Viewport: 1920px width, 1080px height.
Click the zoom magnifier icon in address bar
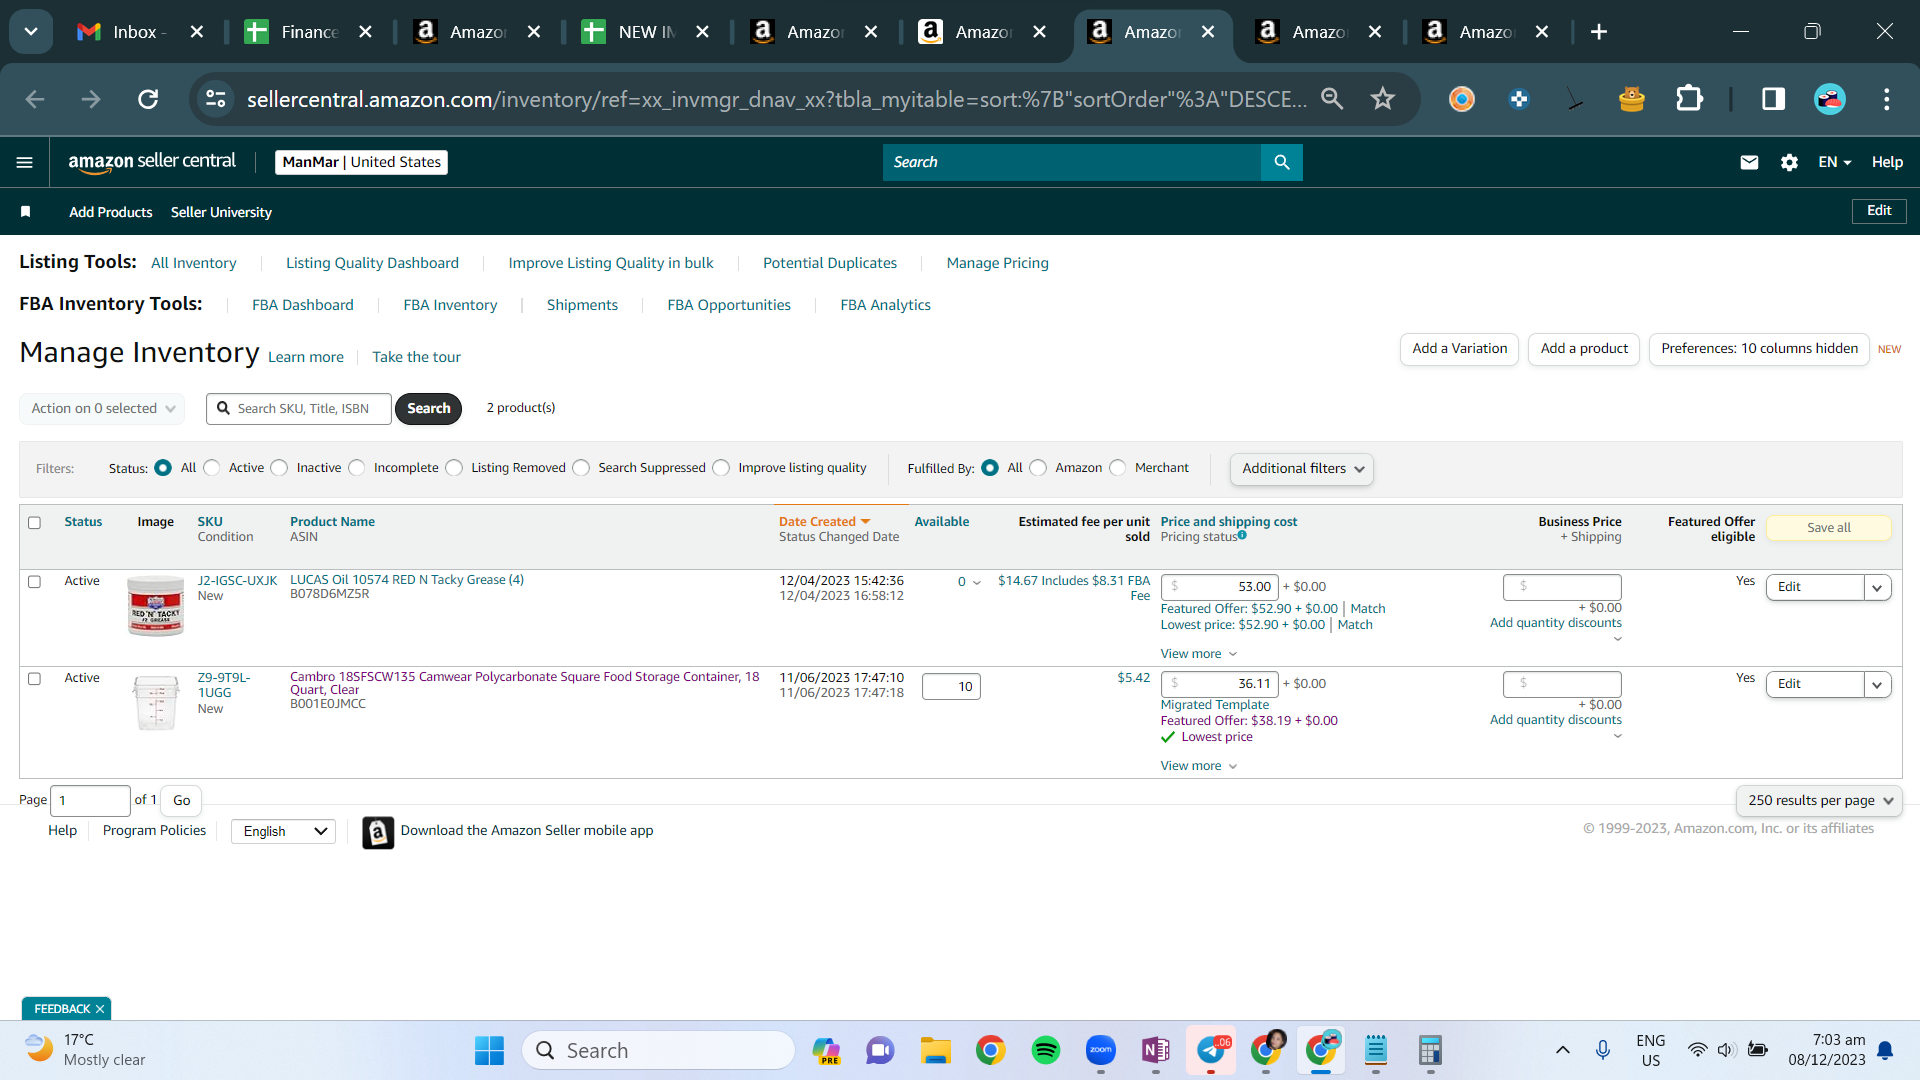pos(1332,99)
